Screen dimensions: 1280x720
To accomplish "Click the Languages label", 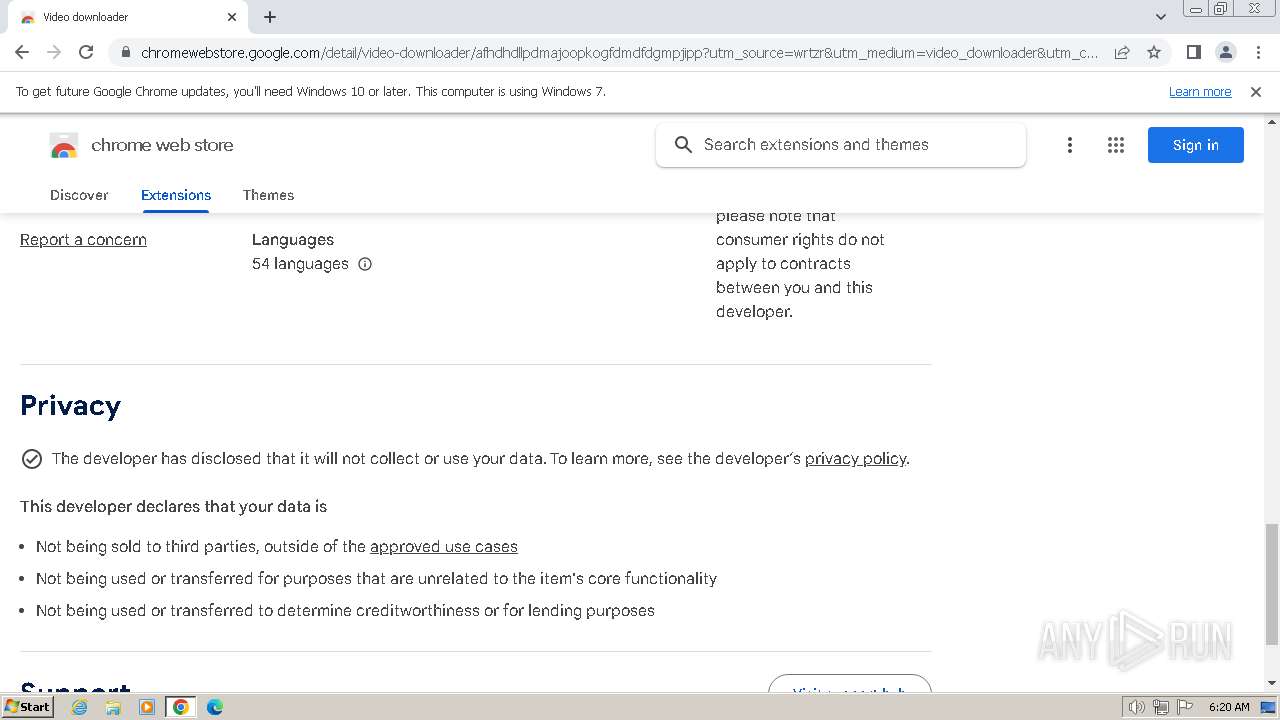I will pos(293,240).
